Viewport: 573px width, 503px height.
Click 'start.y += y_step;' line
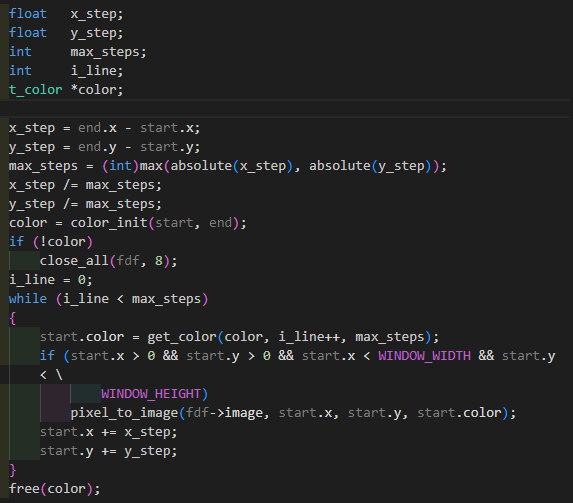click(109, 451)
